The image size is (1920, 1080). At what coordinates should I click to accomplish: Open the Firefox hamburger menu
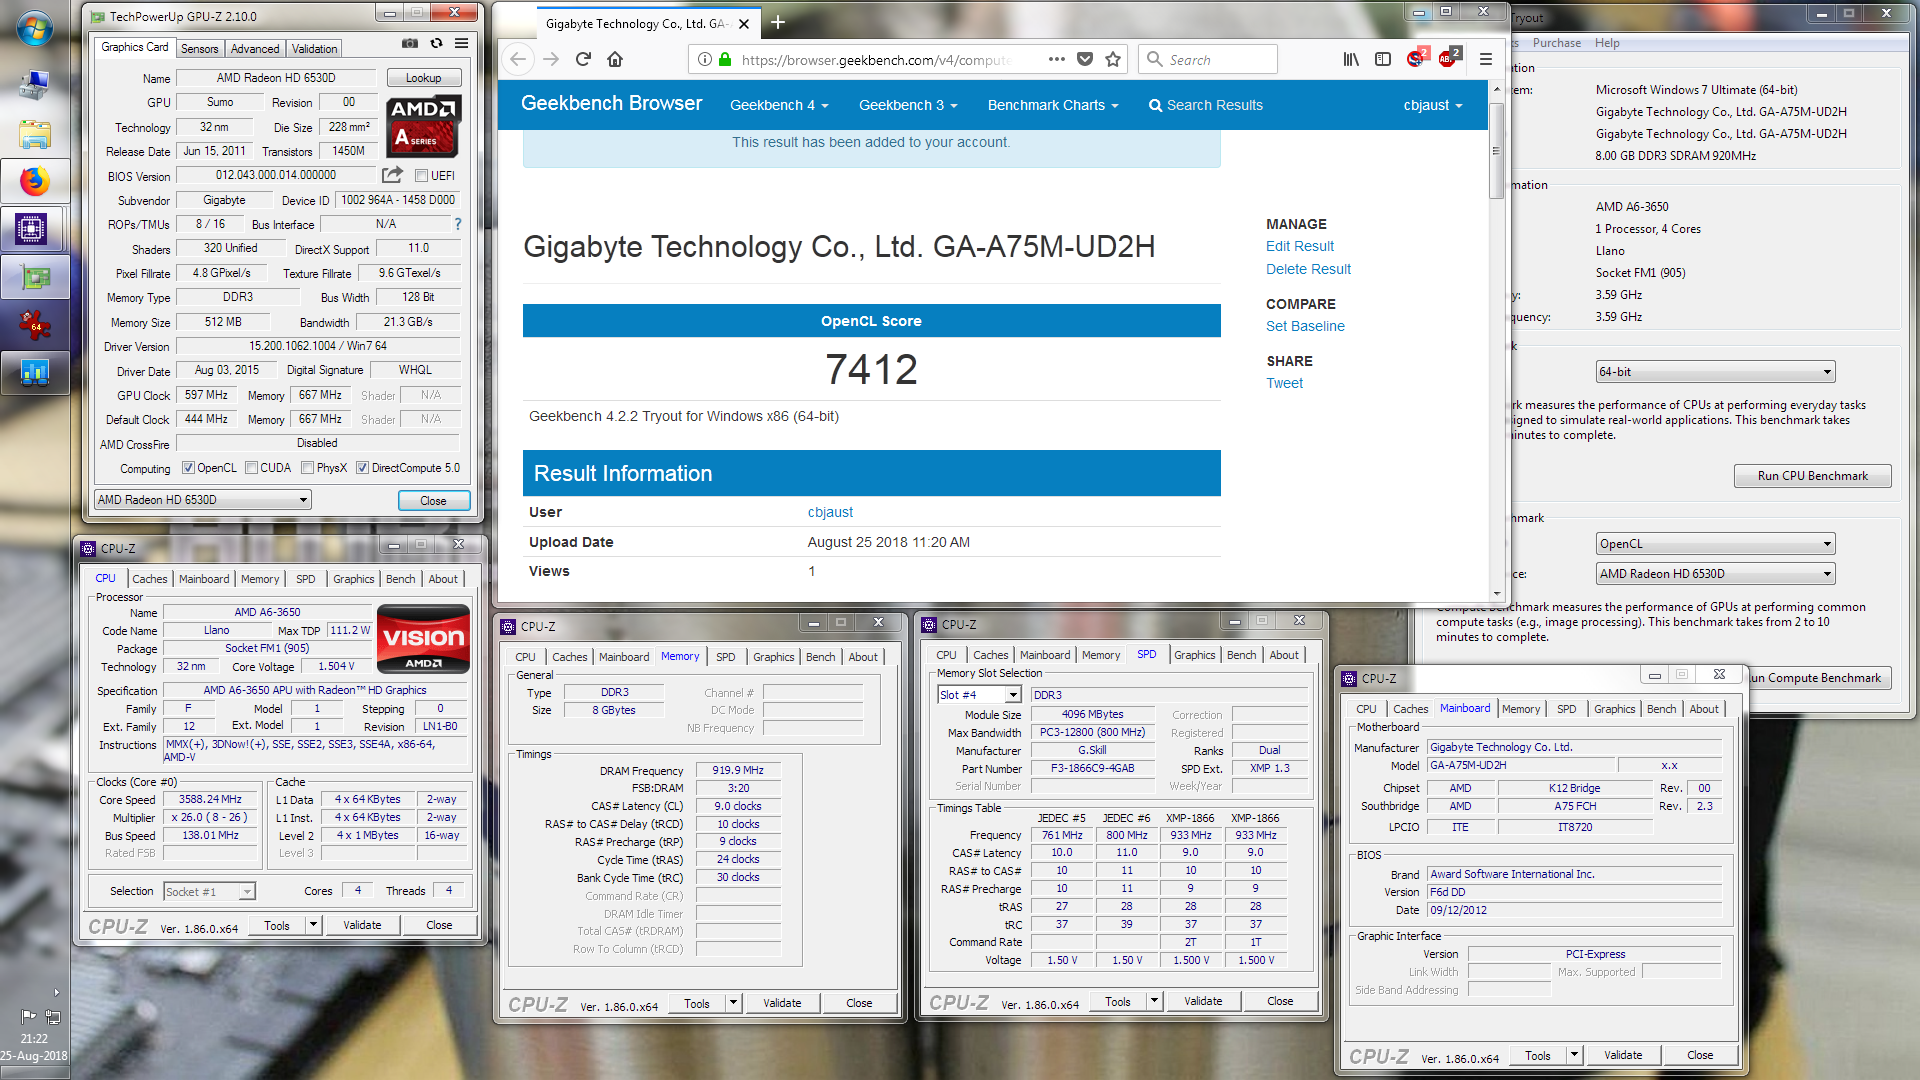click(1486, 59)
